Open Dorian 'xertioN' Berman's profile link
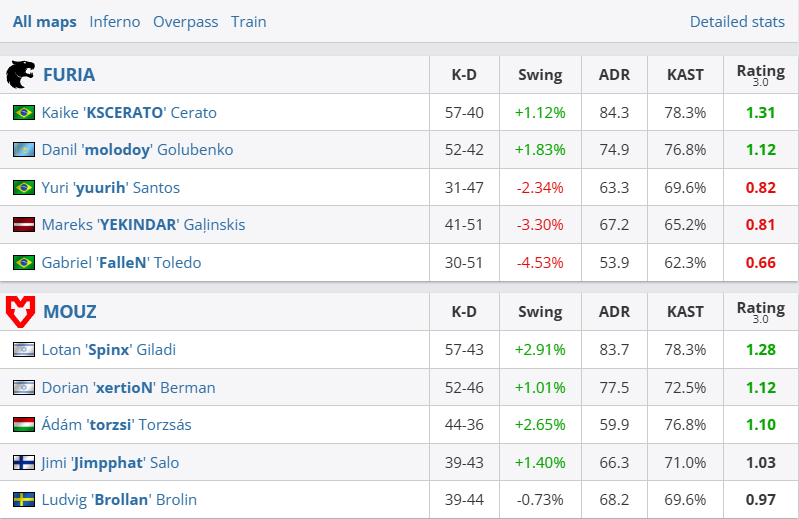 [128, 388]
